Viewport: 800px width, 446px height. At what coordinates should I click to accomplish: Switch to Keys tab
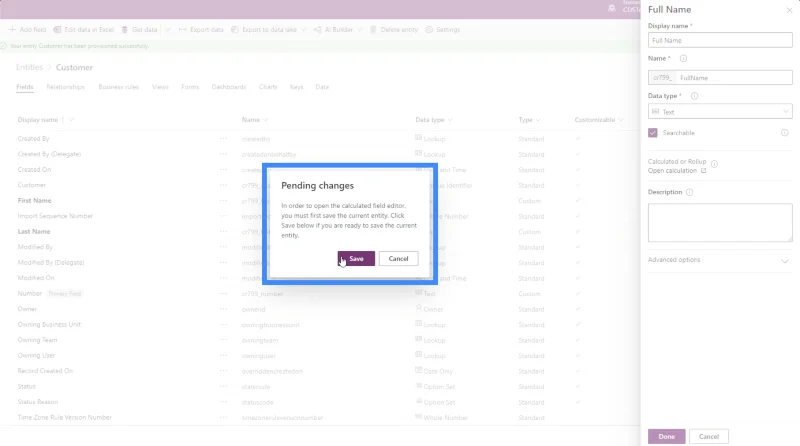pyautogui.click(x=296, y=87)
